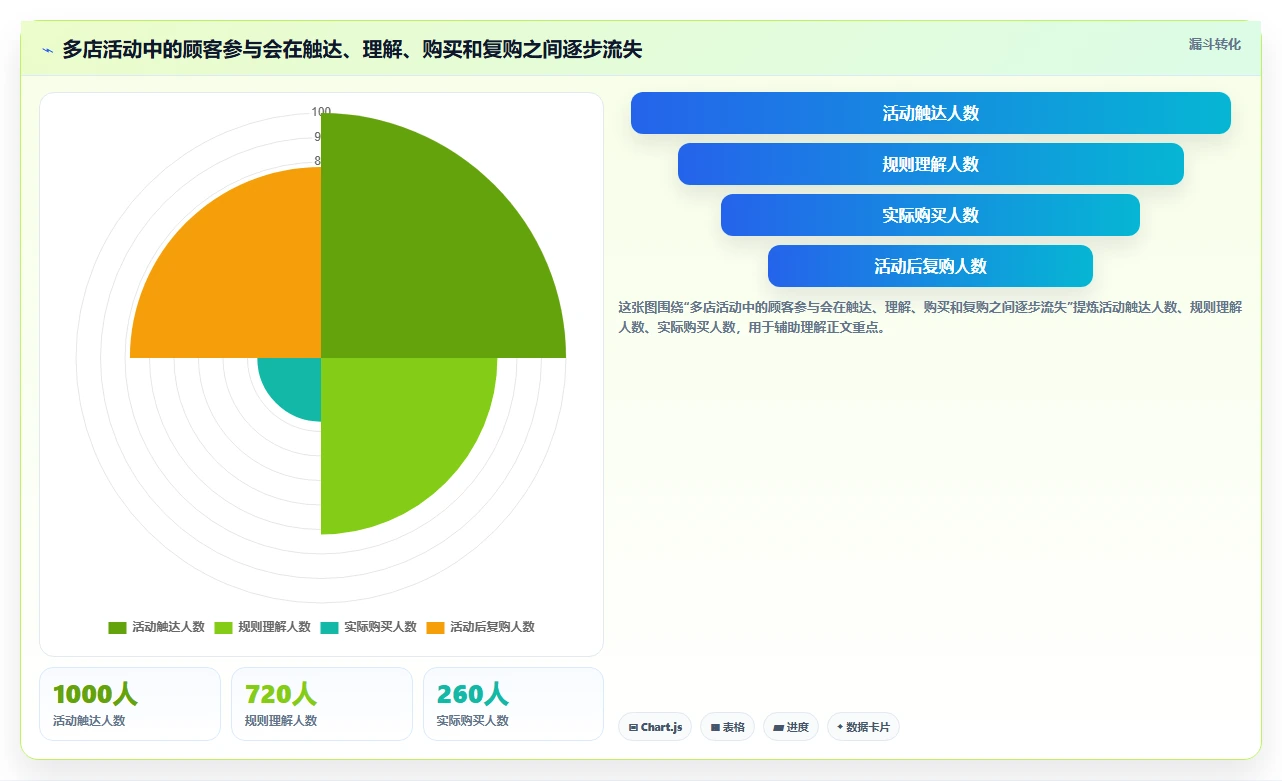Click legend text 实际购买人数

click(x=380, y=627)
